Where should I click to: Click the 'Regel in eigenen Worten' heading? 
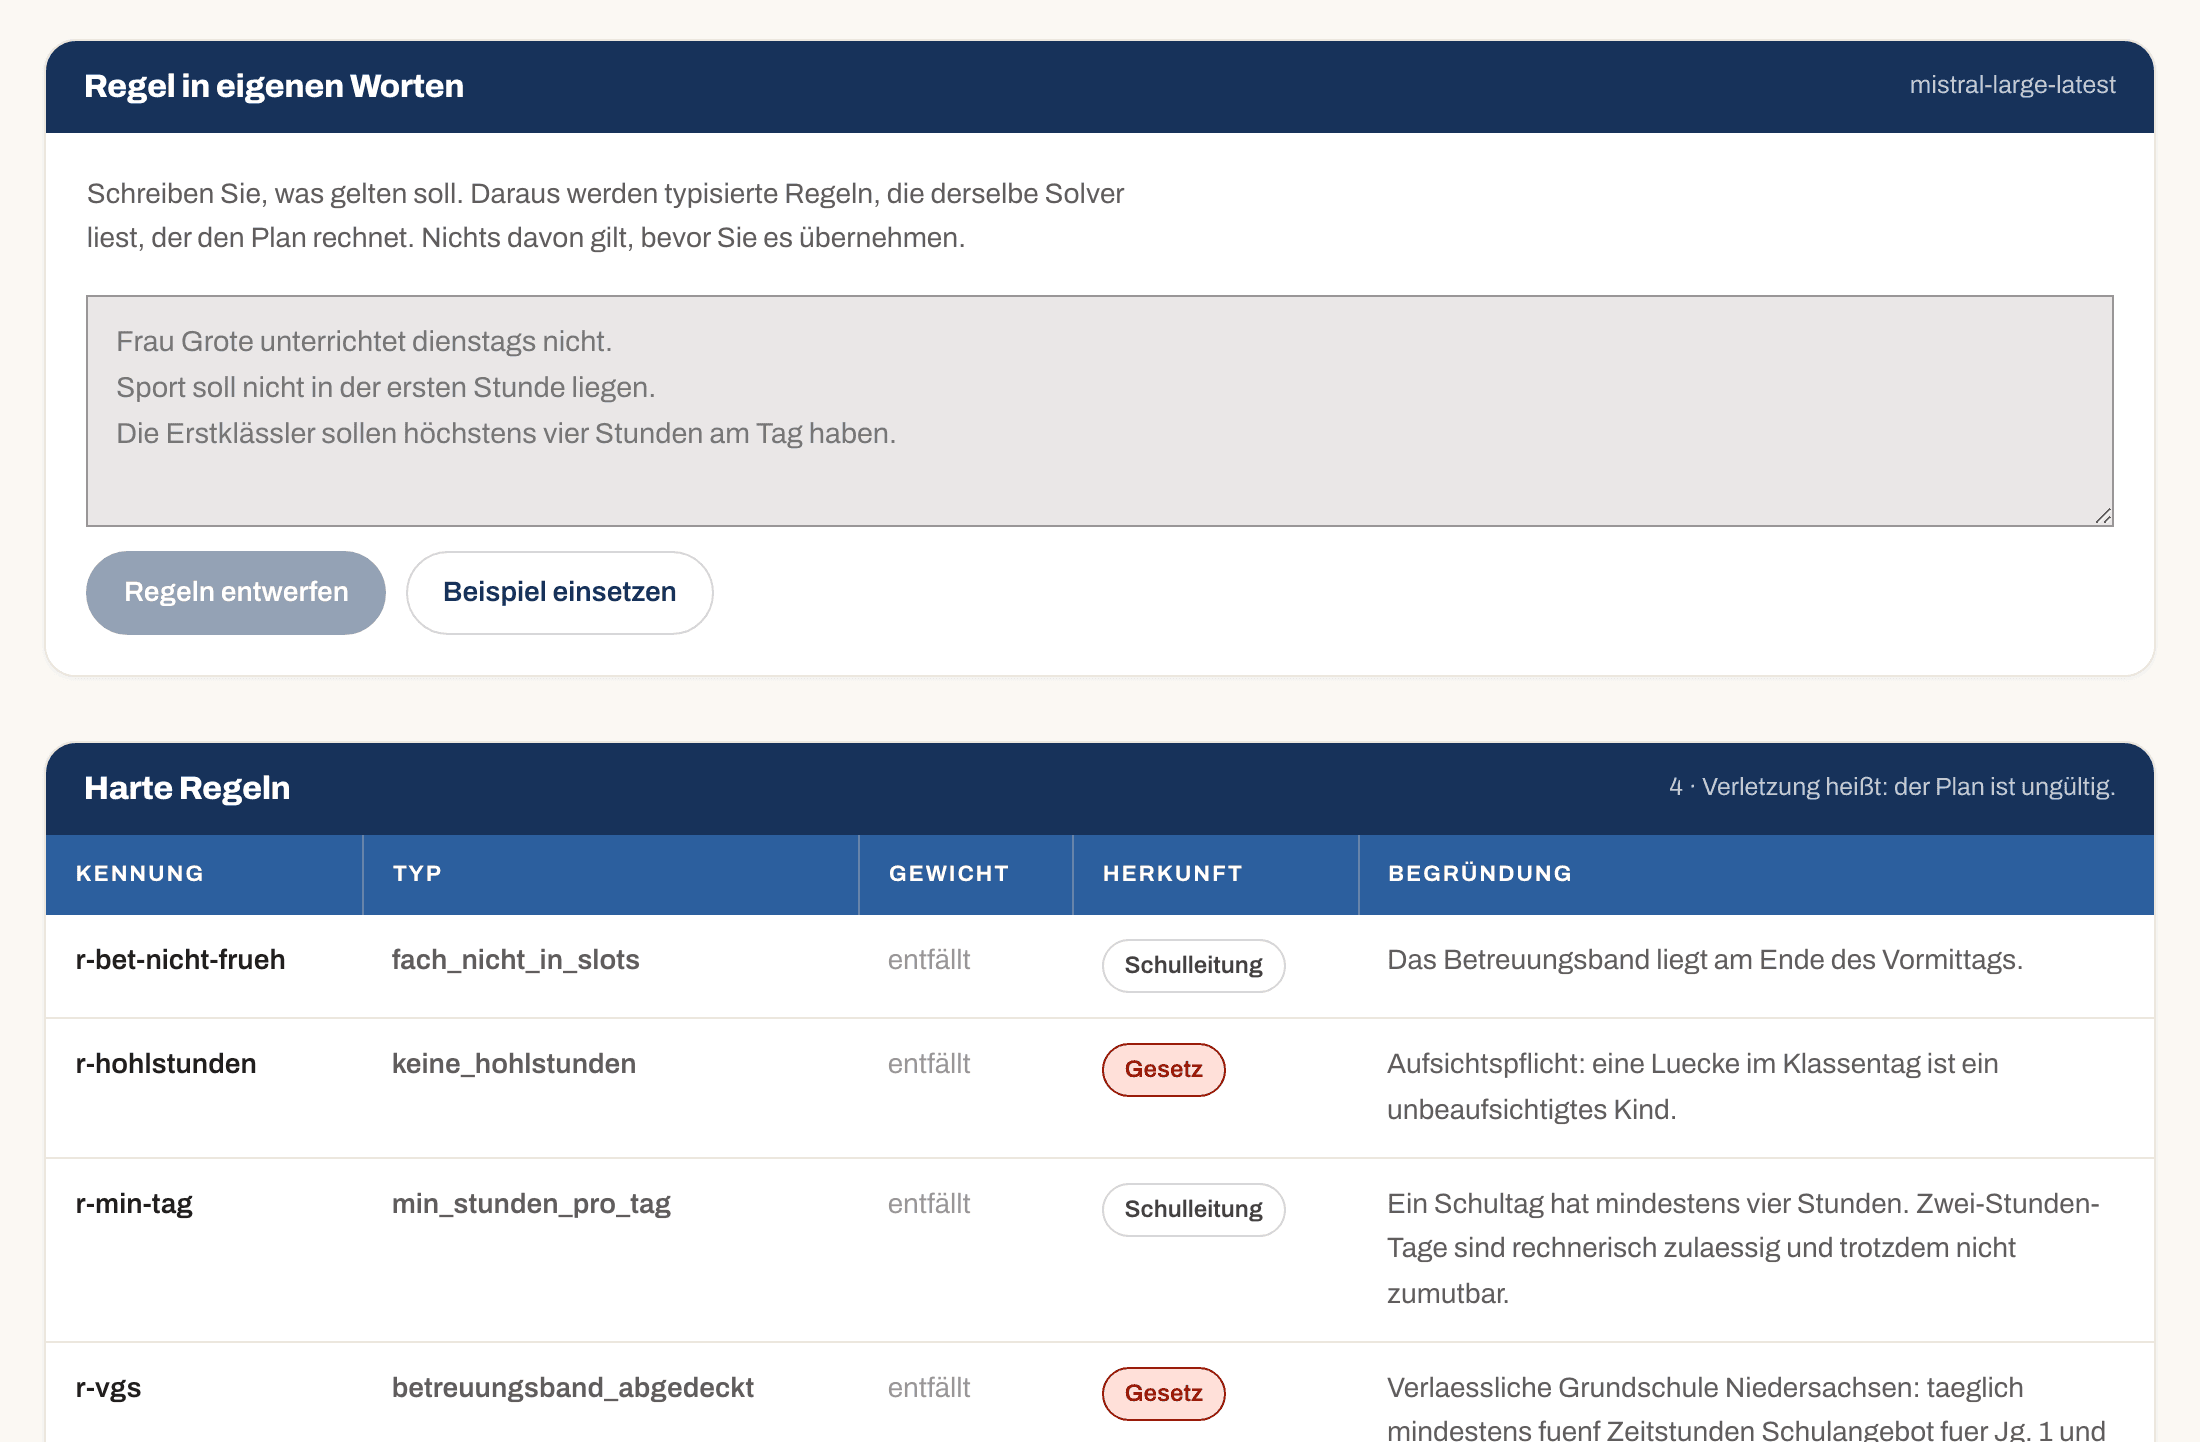click(274, 86)
